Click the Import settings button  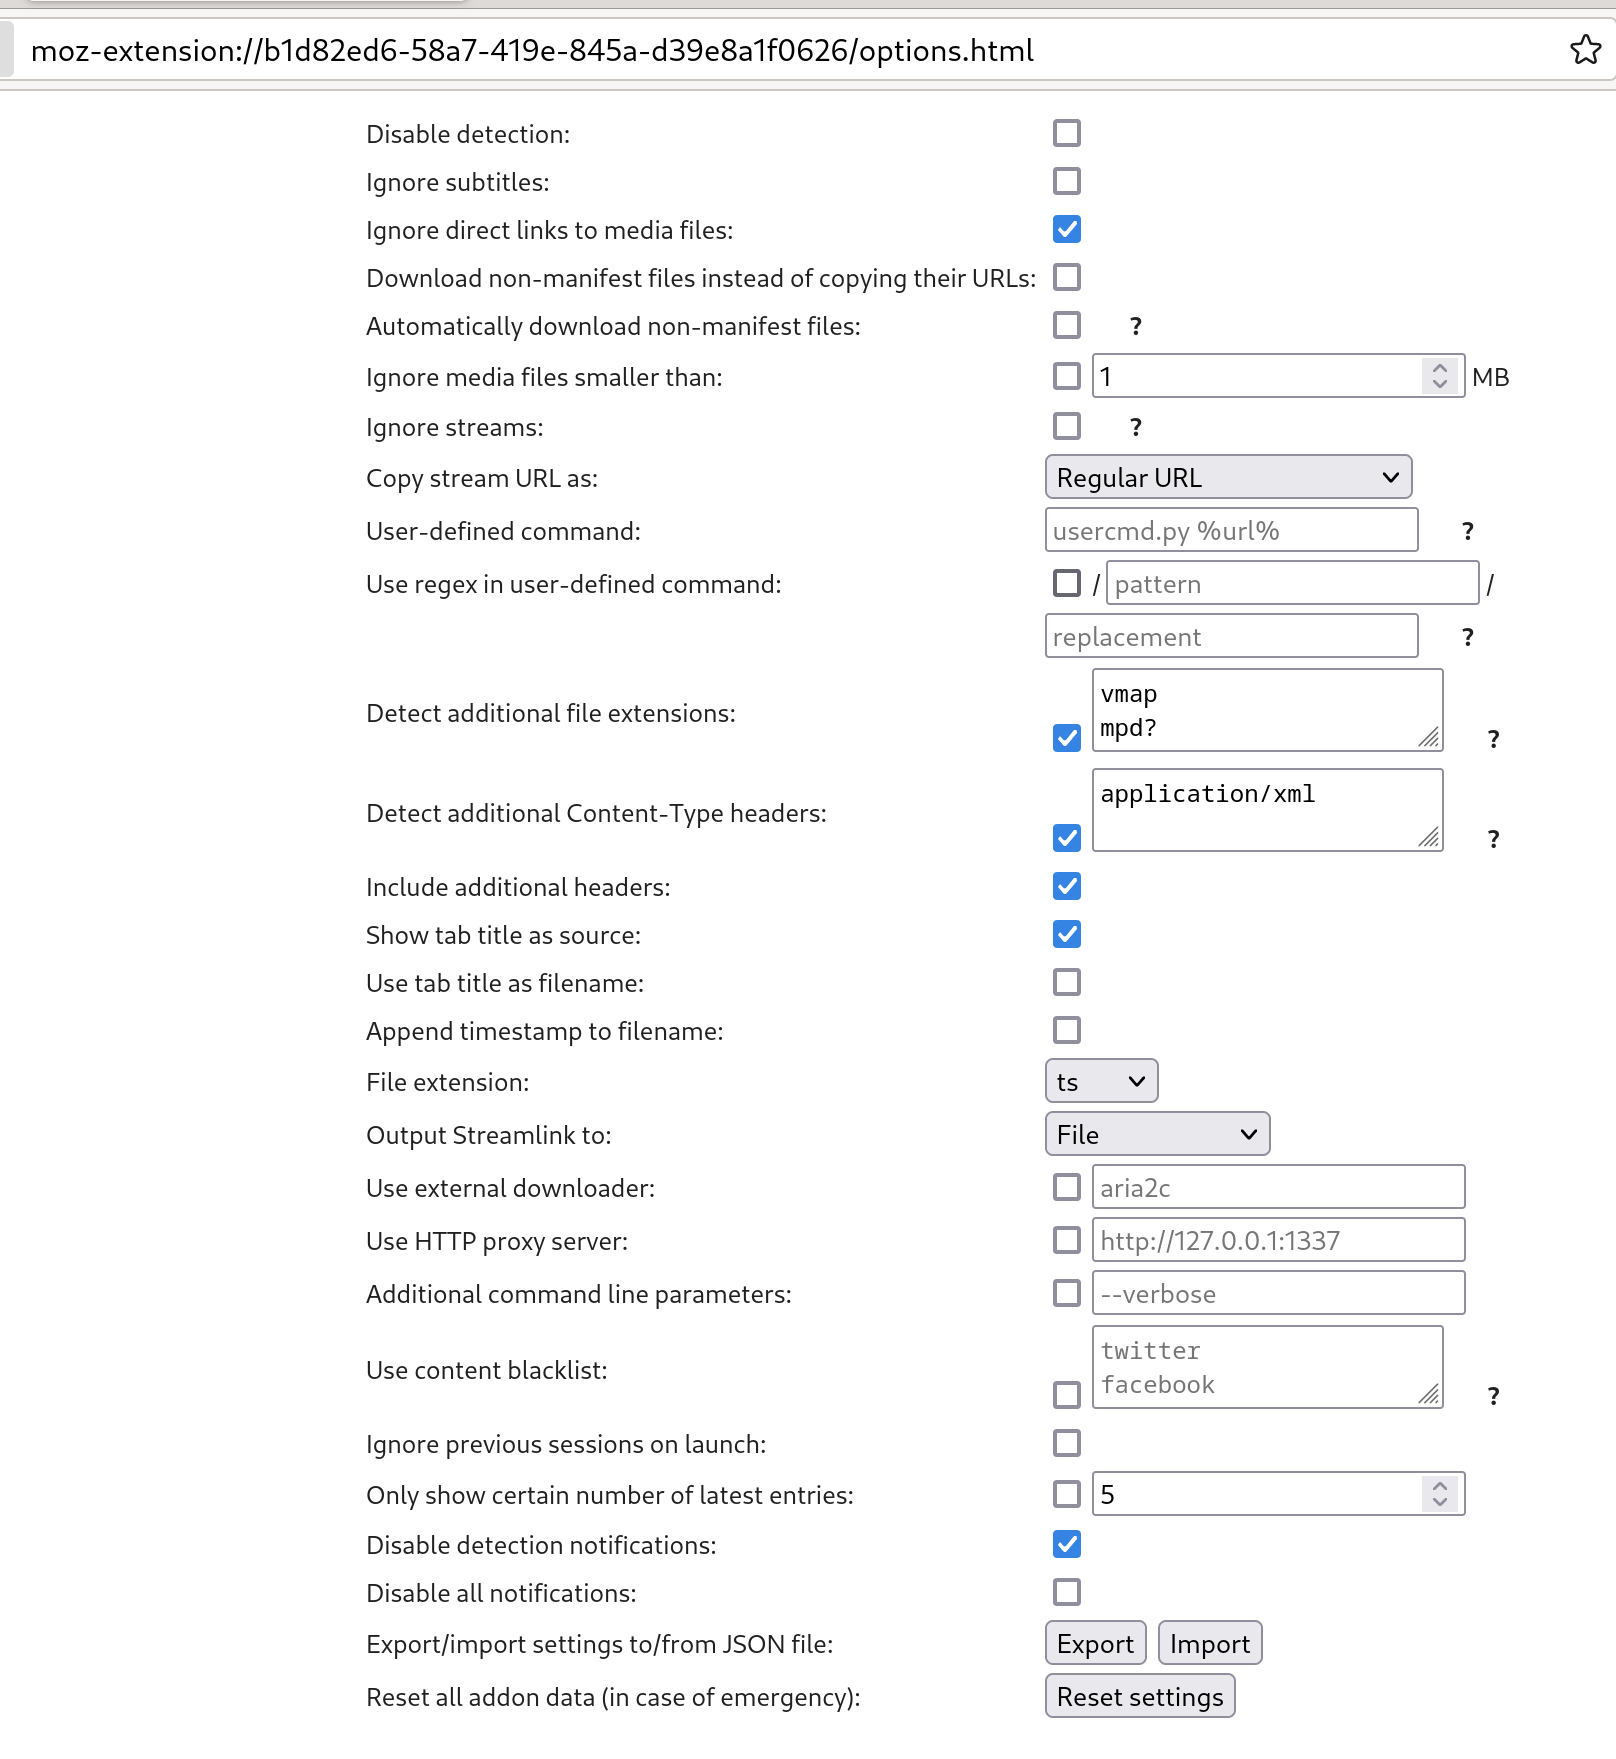[x=1210, y=1644]
